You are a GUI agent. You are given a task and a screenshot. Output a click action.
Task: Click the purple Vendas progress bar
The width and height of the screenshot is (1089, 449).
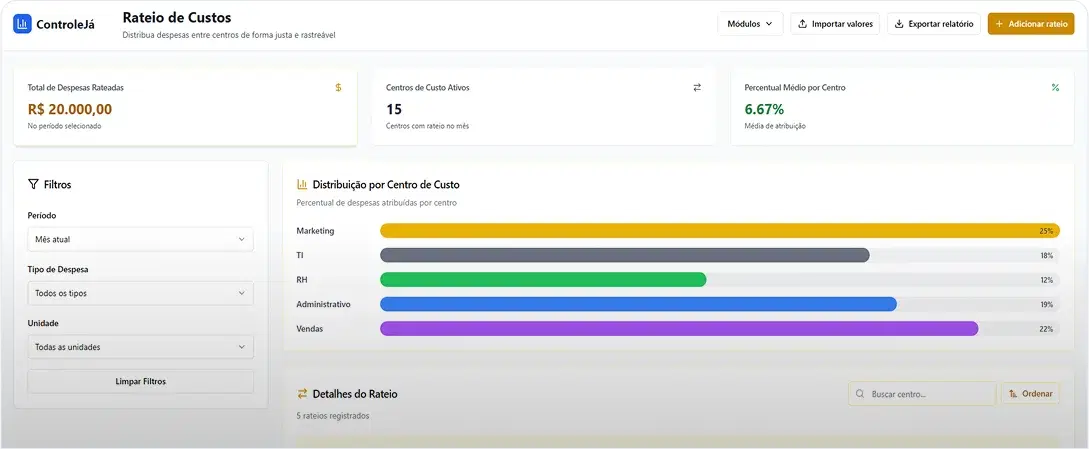point(678,329)
